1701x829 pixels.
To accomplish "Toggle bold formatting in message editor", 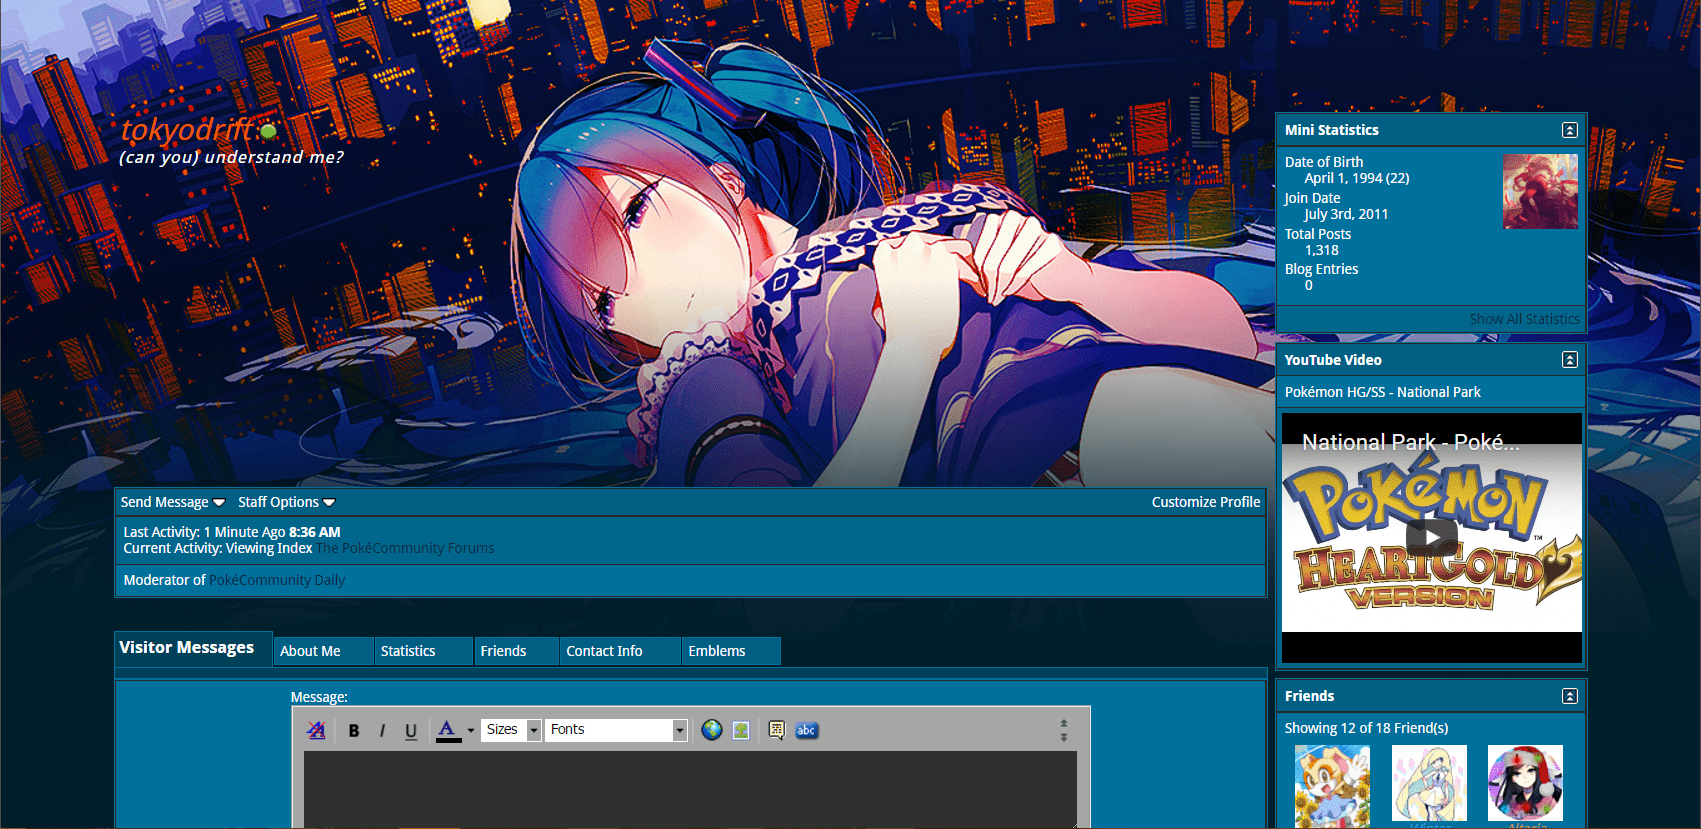I will click(x=354, y=731).
